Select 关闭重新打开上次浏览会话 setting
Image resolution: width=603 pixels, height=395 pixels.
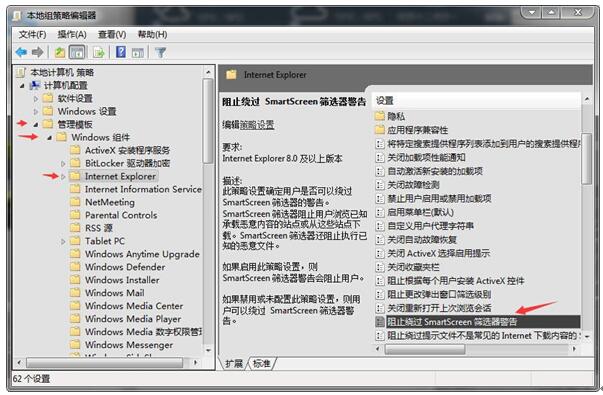[439, 308]
